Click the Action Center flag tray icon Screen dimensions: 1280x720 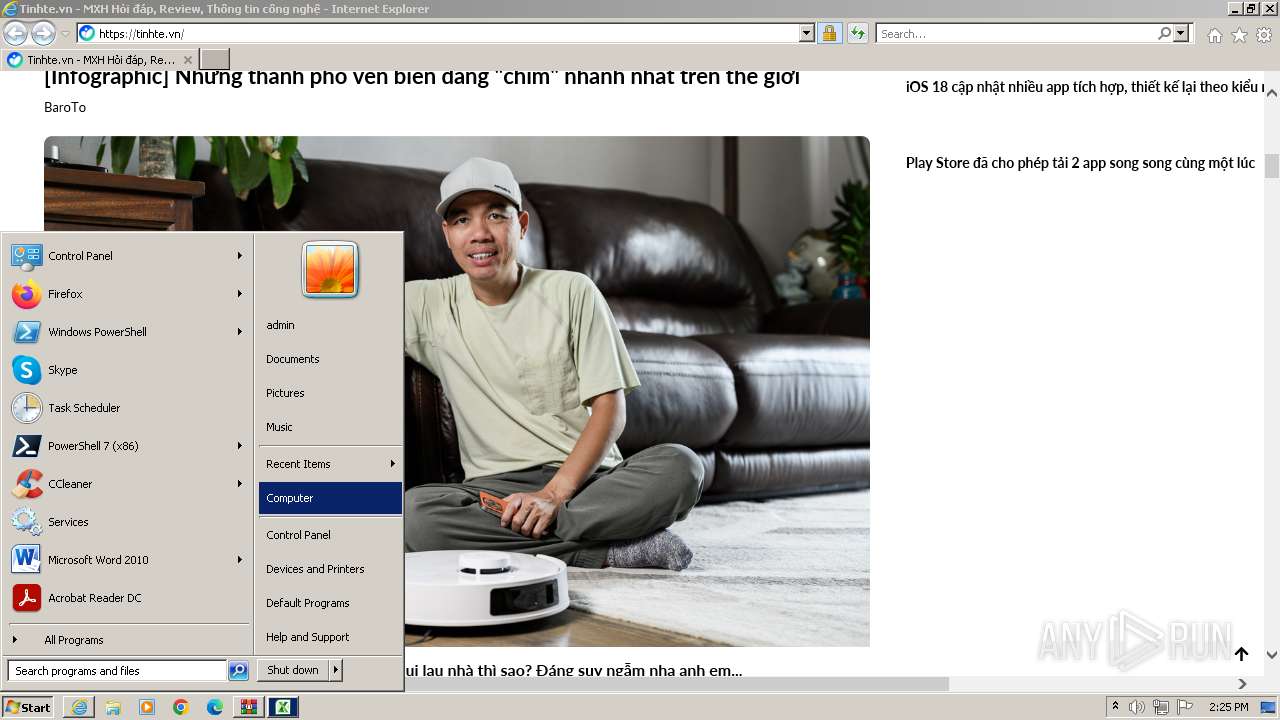(1185, 707)
